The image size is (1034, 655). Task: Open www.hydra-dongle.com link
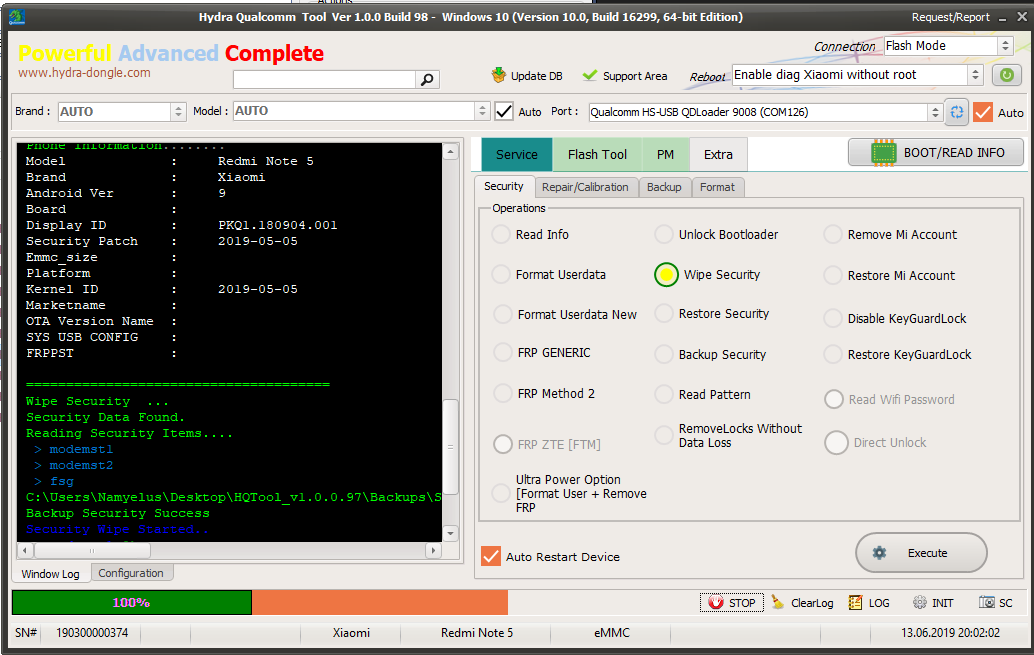point(84,73)
